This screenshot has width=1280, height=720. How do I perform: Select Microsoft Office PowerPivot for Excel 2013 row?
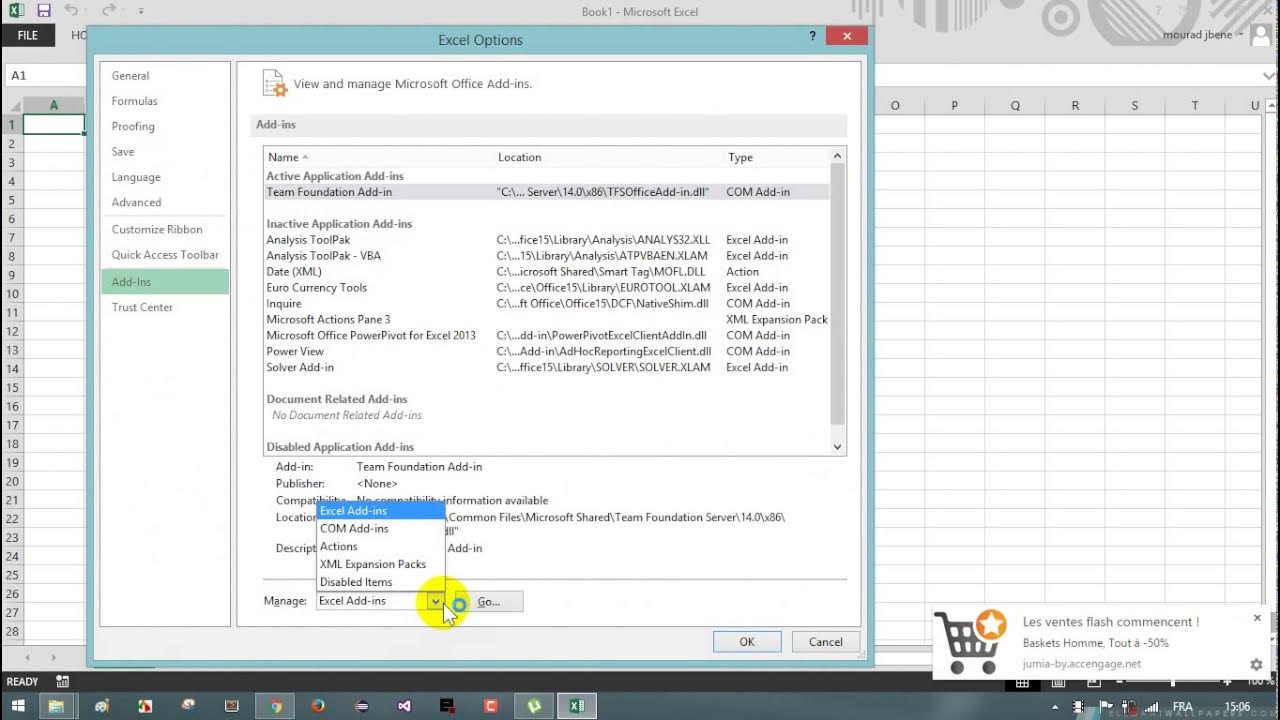(x=547, y=336)
